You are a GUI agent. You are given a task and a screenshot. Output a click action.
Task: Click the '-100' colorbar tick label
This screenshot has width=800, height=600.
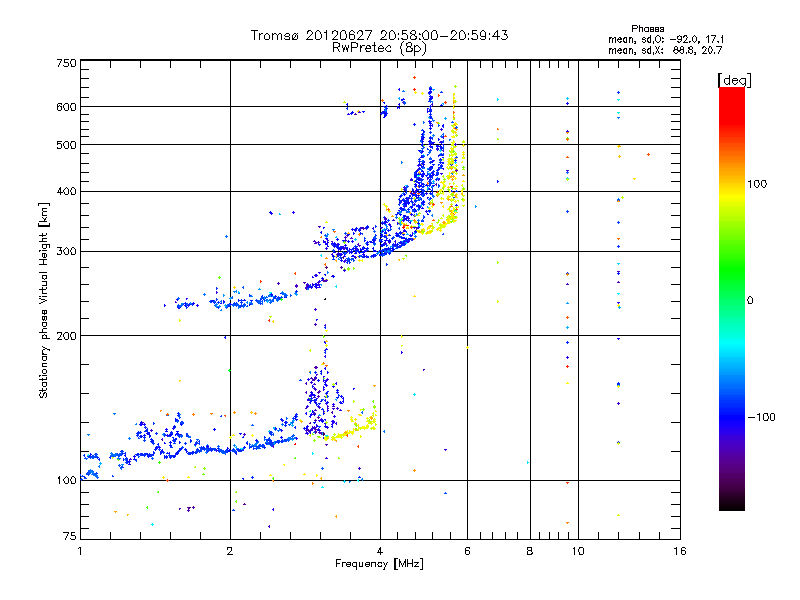pos(762,417)
